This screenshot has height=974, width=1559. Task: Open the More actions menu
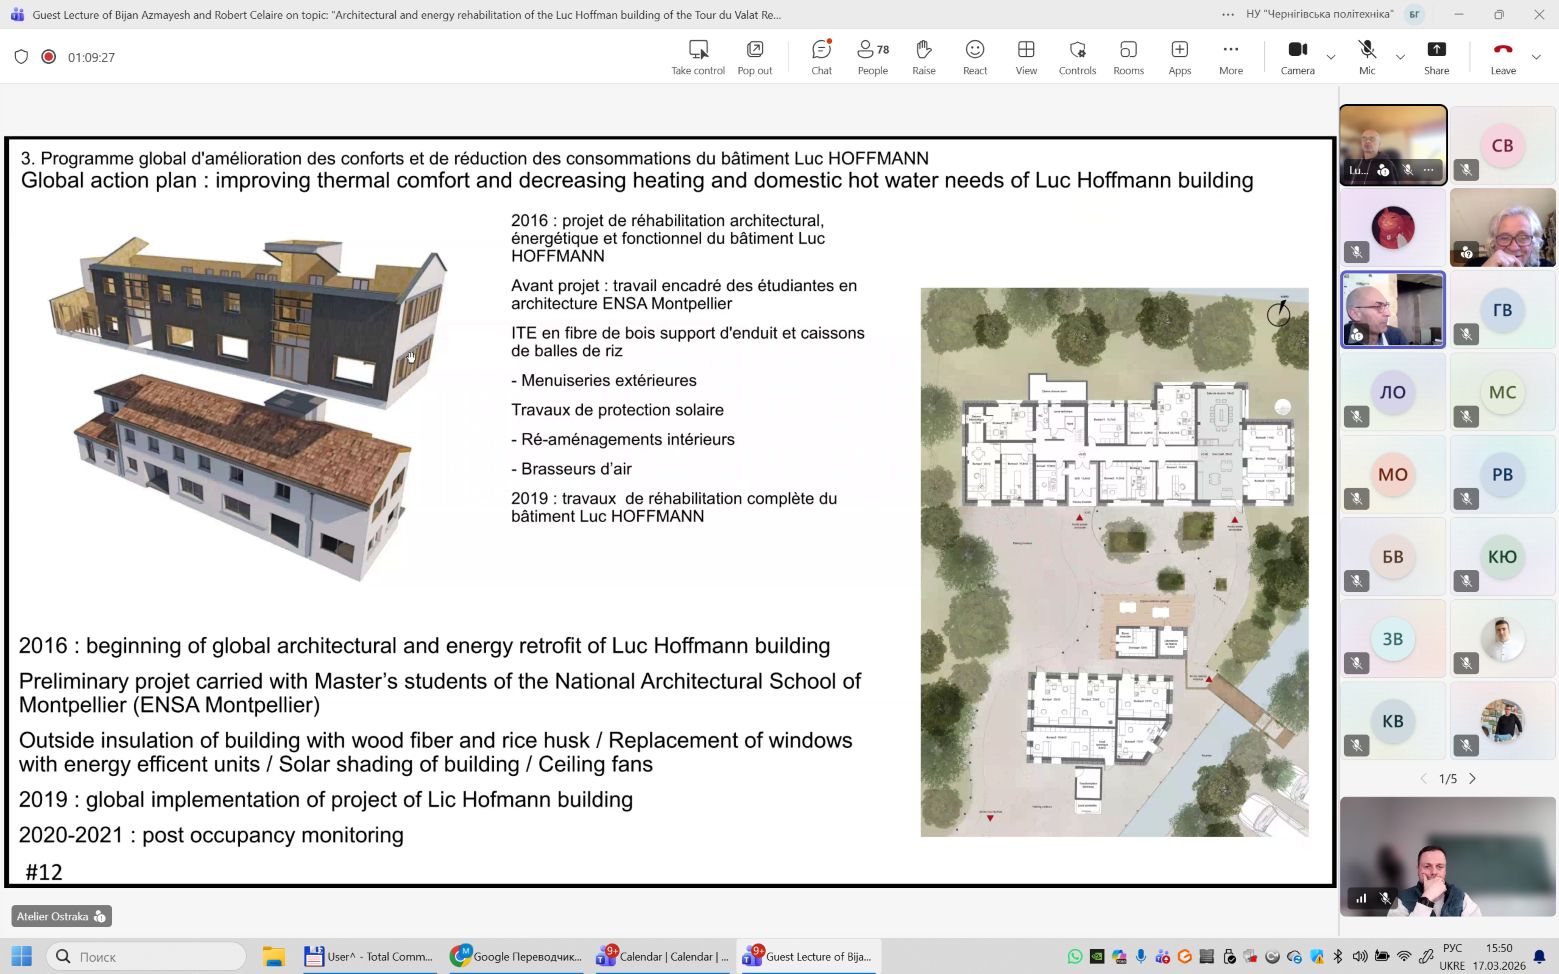[x=1230, y=57]
